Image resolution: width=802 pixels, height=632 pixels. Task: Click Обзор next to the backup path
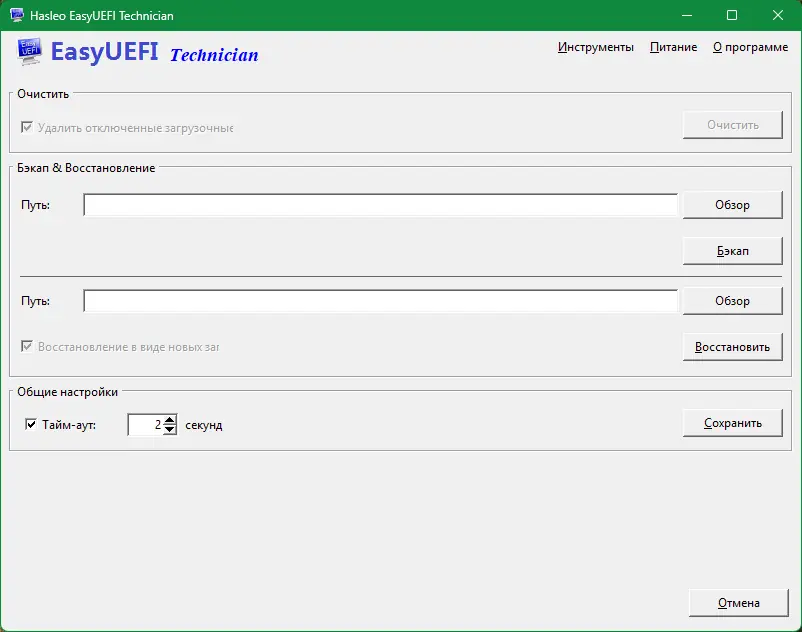732,205
